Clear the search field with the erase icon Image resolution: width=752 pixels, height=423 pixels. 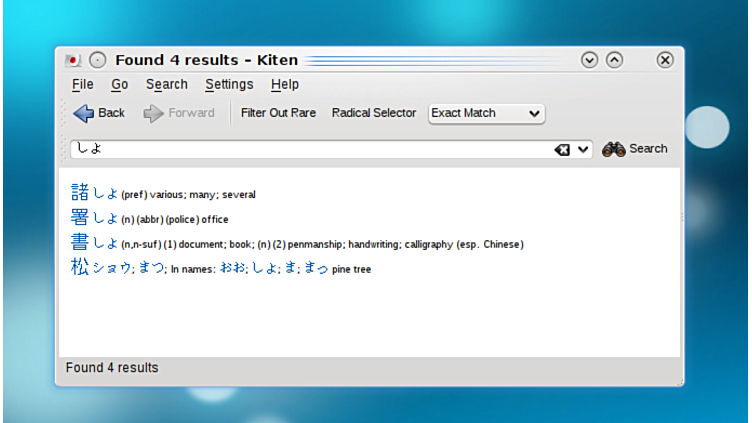tap(562, 149)
